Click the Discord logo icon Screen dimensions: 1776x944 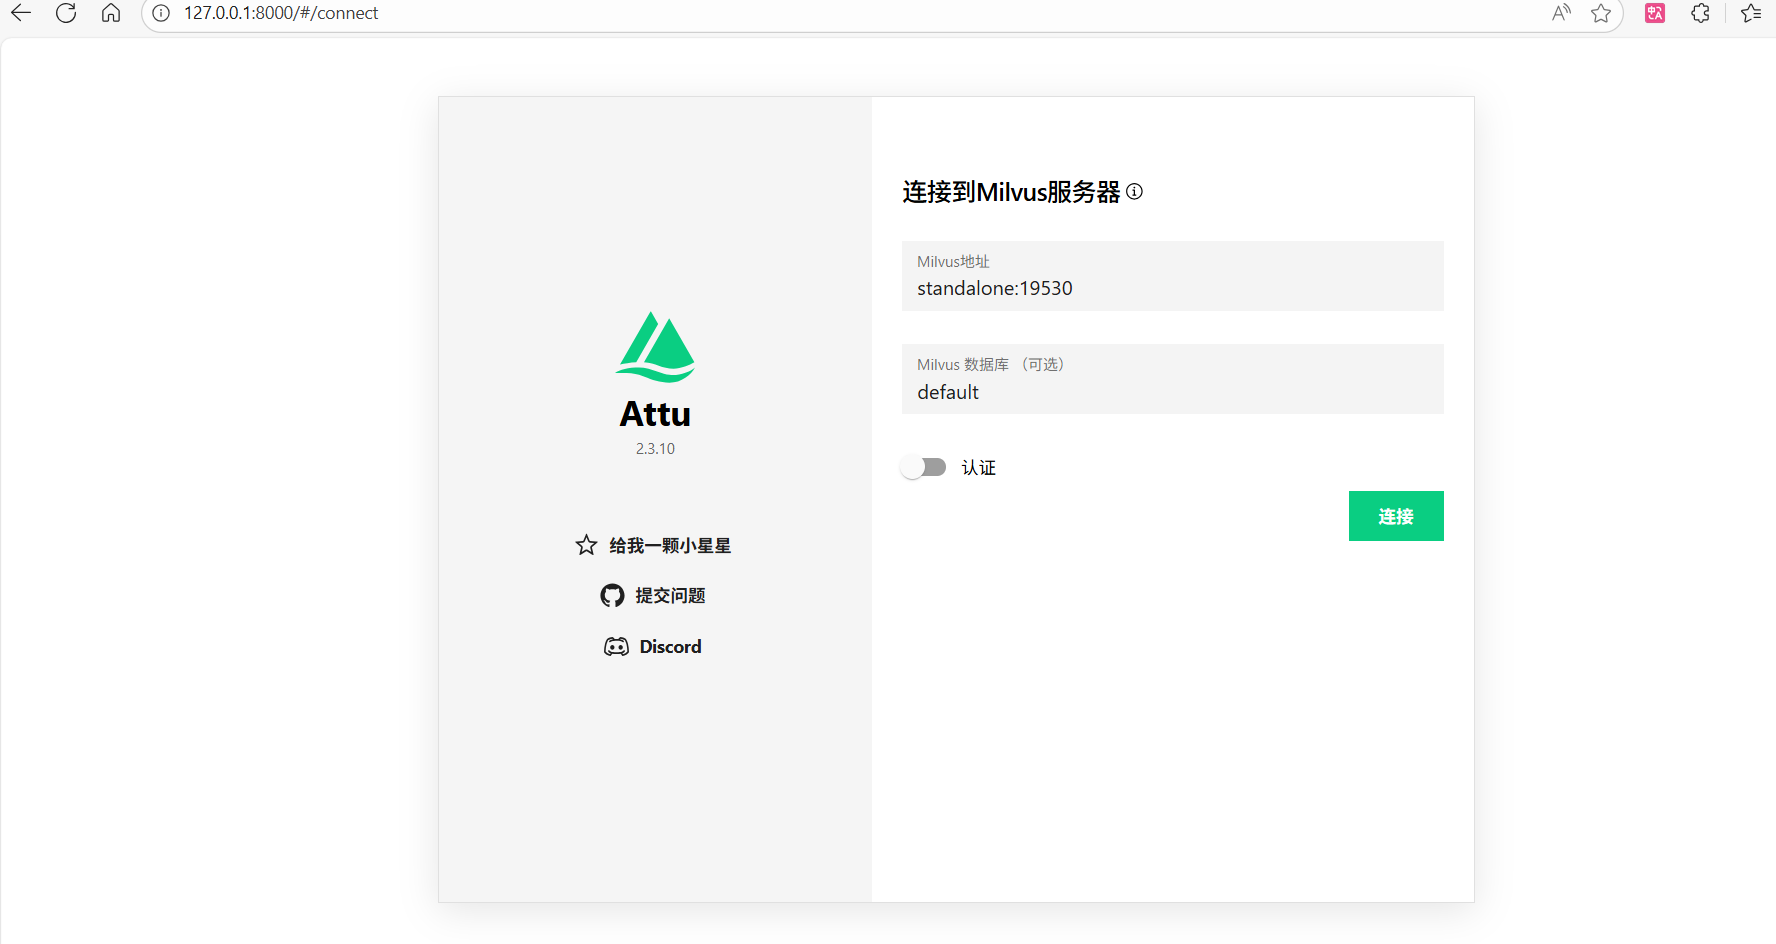click(616, 647)
